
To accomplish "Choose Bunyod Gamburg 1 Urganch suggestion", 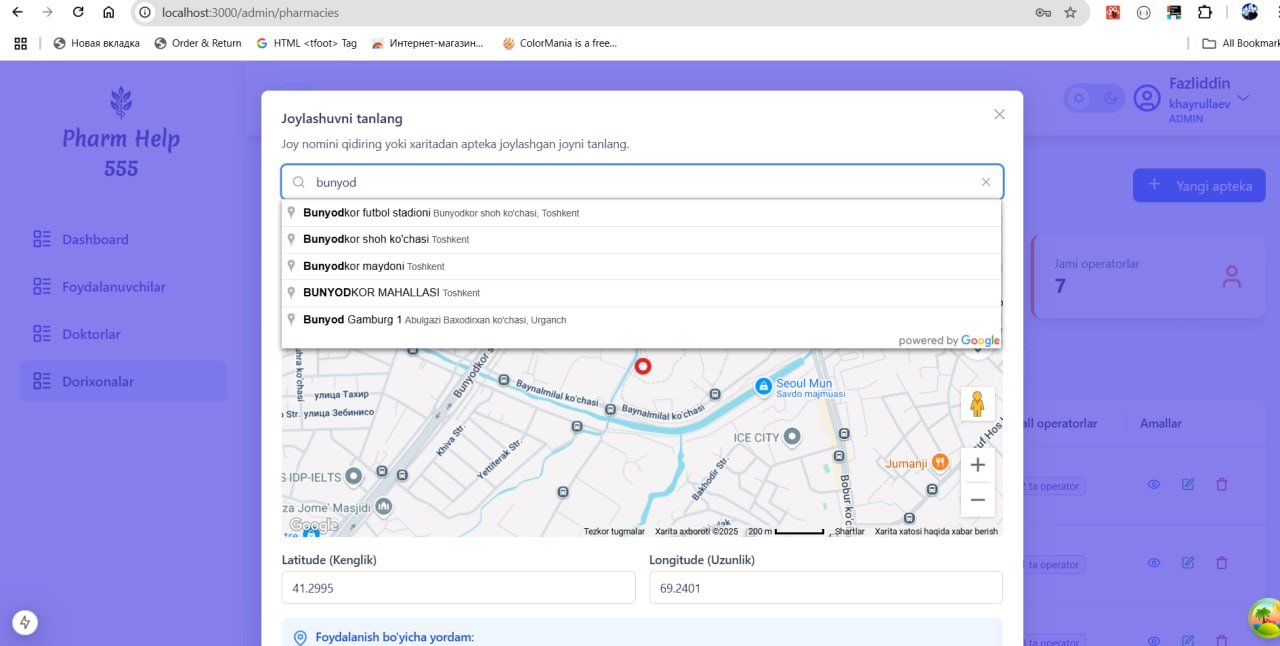I will point(641,320).
